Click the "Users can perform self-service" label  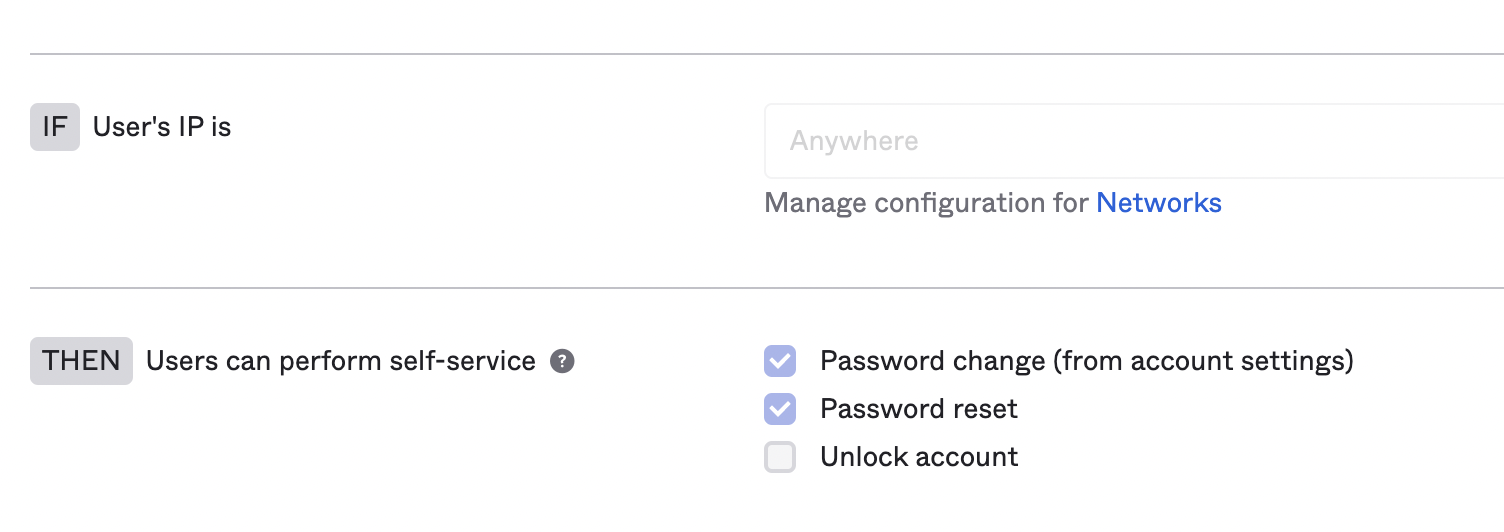[x=340, y=361]
